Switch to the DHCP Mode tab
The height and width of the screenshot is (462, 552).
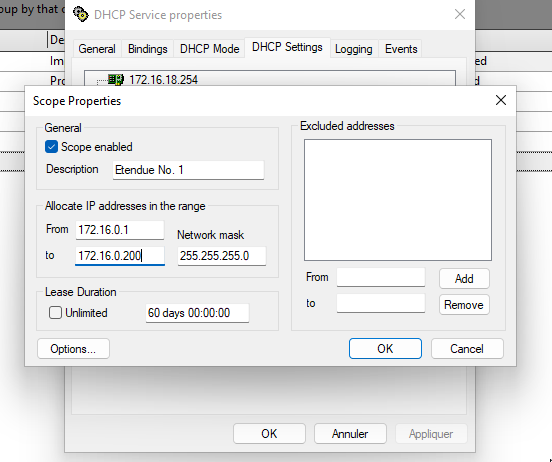(x=209, y=49)
